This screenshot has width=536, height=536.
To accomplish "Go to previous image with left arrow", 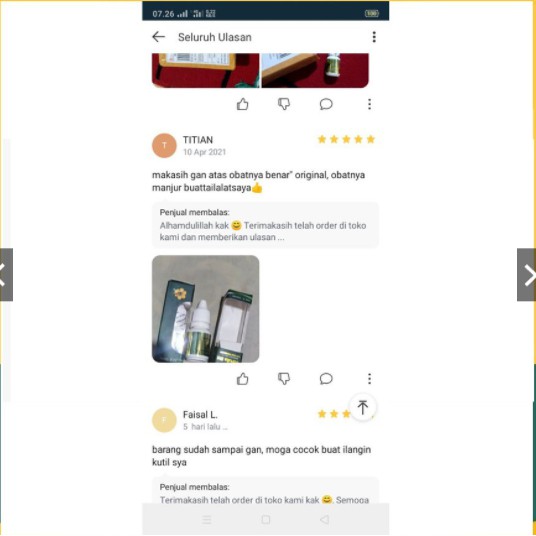I will pos(6,274).
